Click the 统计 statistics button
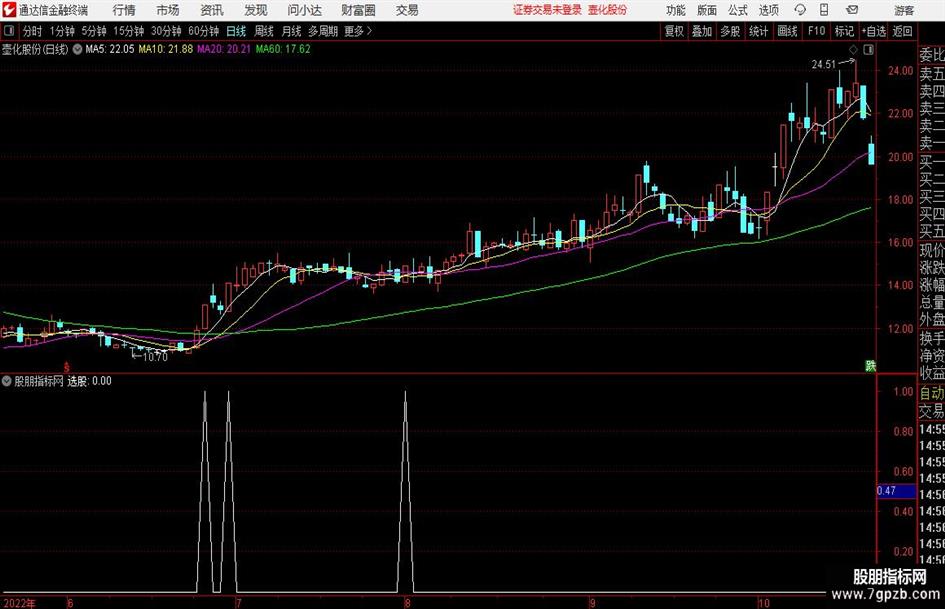 (x=758, y=31)
